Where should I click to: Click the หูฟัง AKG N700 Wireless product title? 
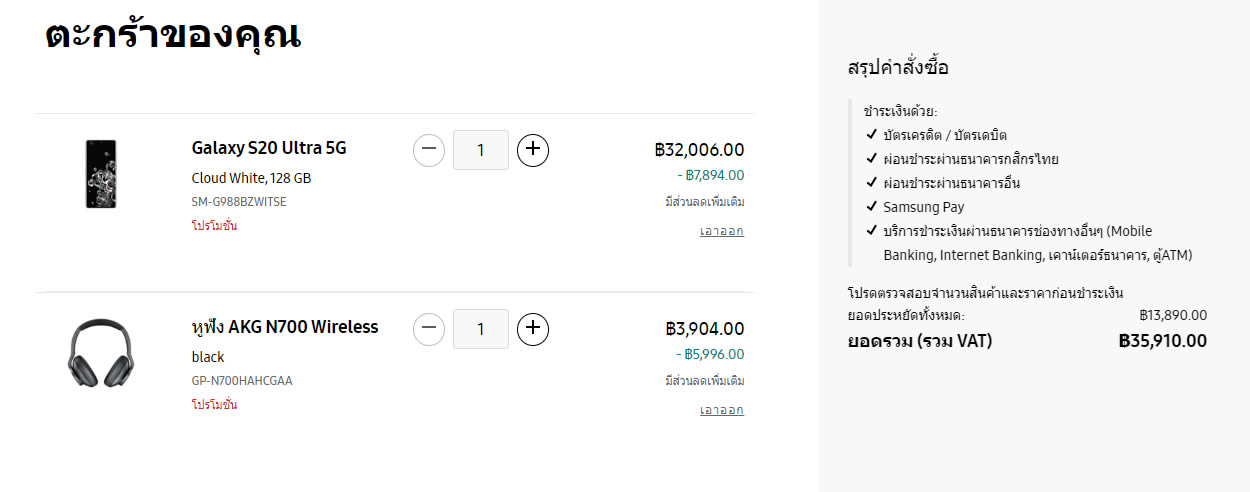point(284,327)
